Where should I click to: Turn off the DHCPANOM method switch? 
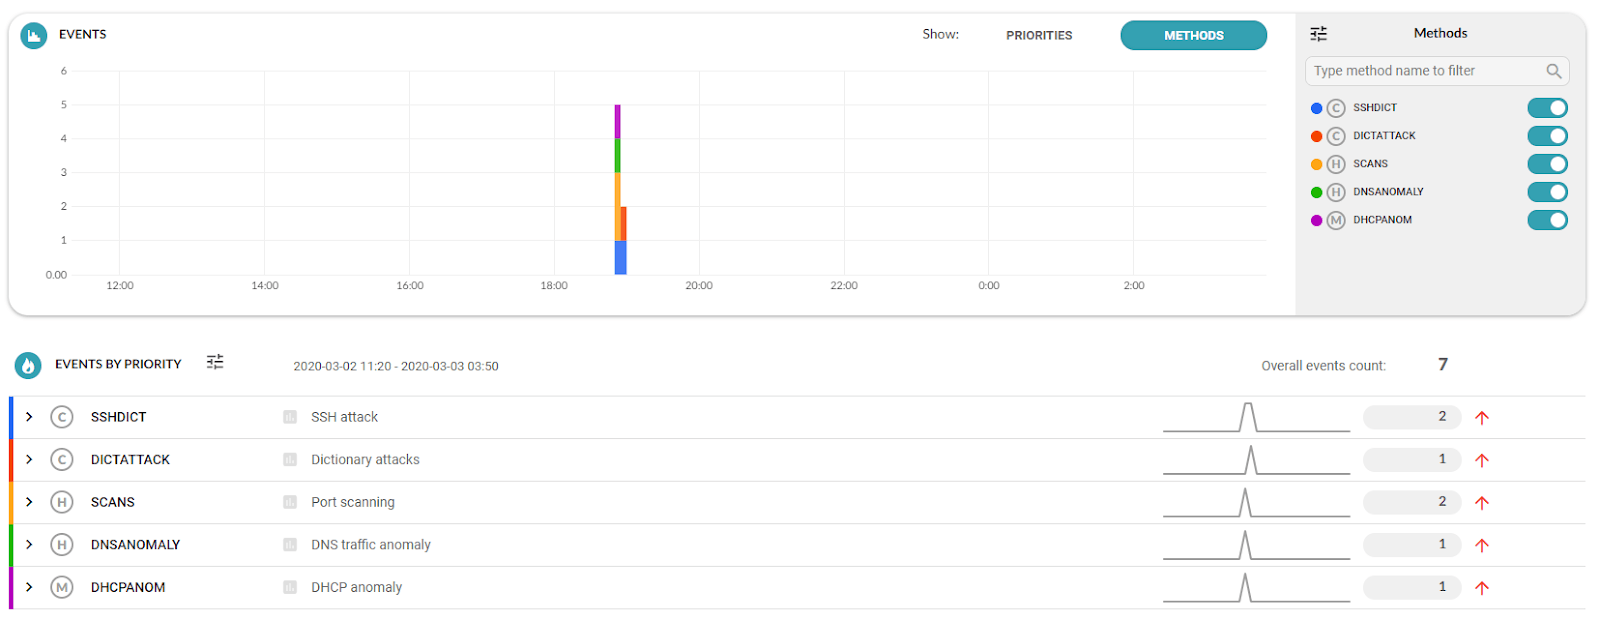tap(1547, 220)
